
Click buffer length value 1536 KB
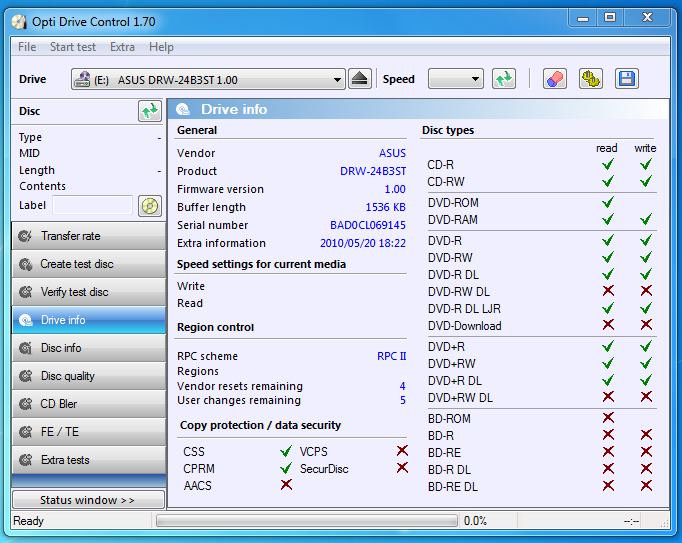(x=385, y=207)
